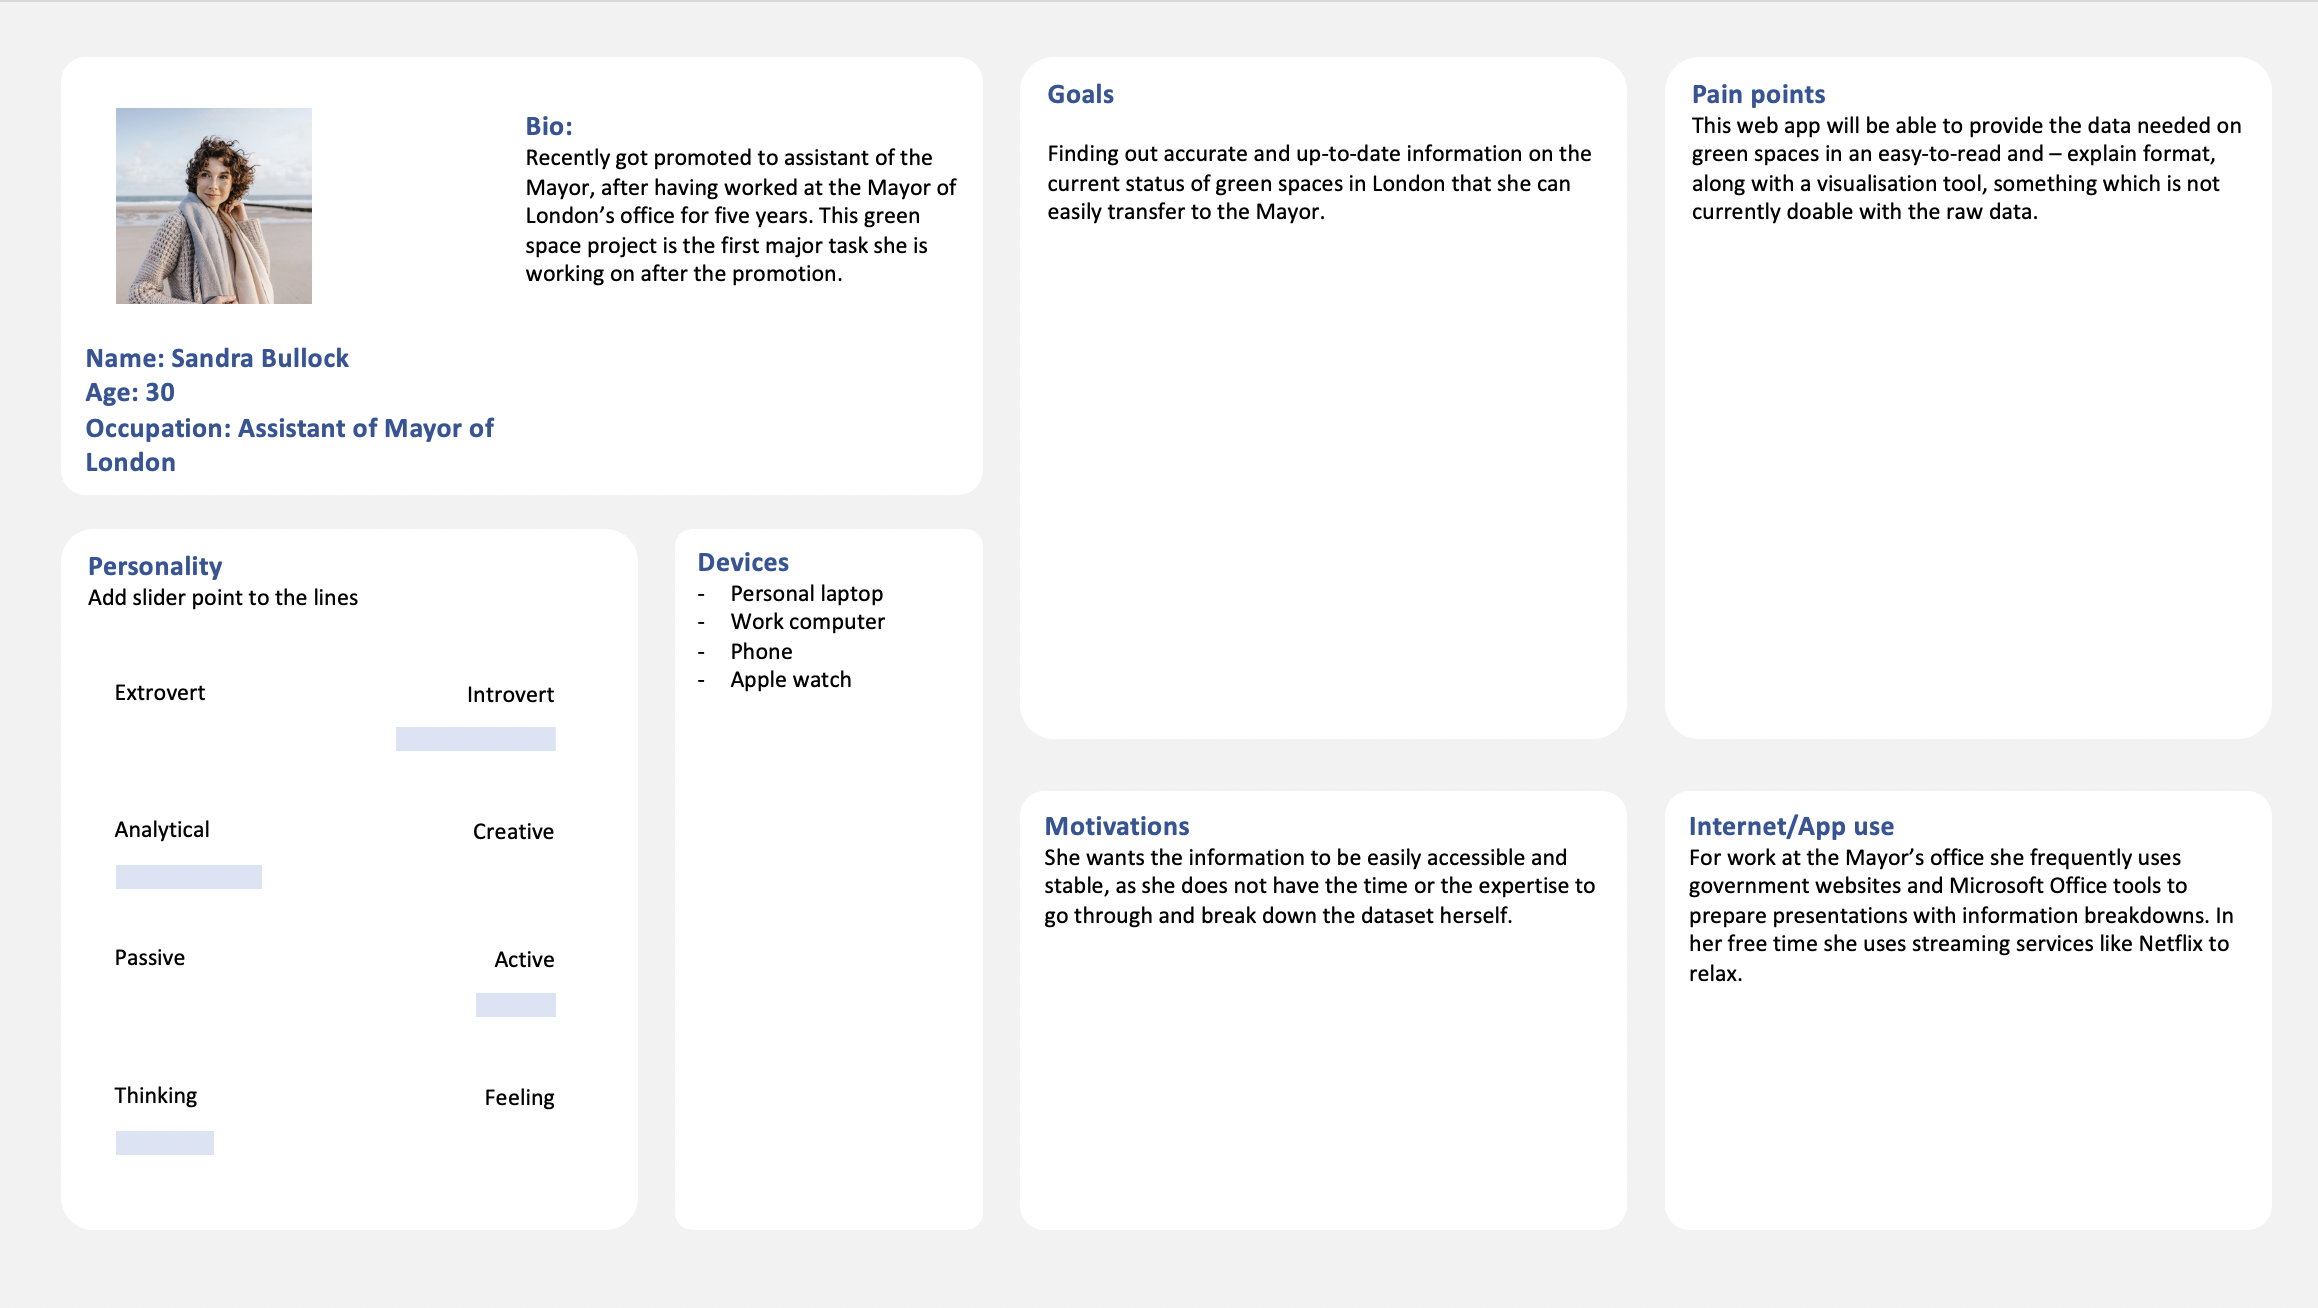The height and width of the screenshot is (1308, 2318).
Task: Click the Age: 30 text line
Action: [x=130, y=392]
